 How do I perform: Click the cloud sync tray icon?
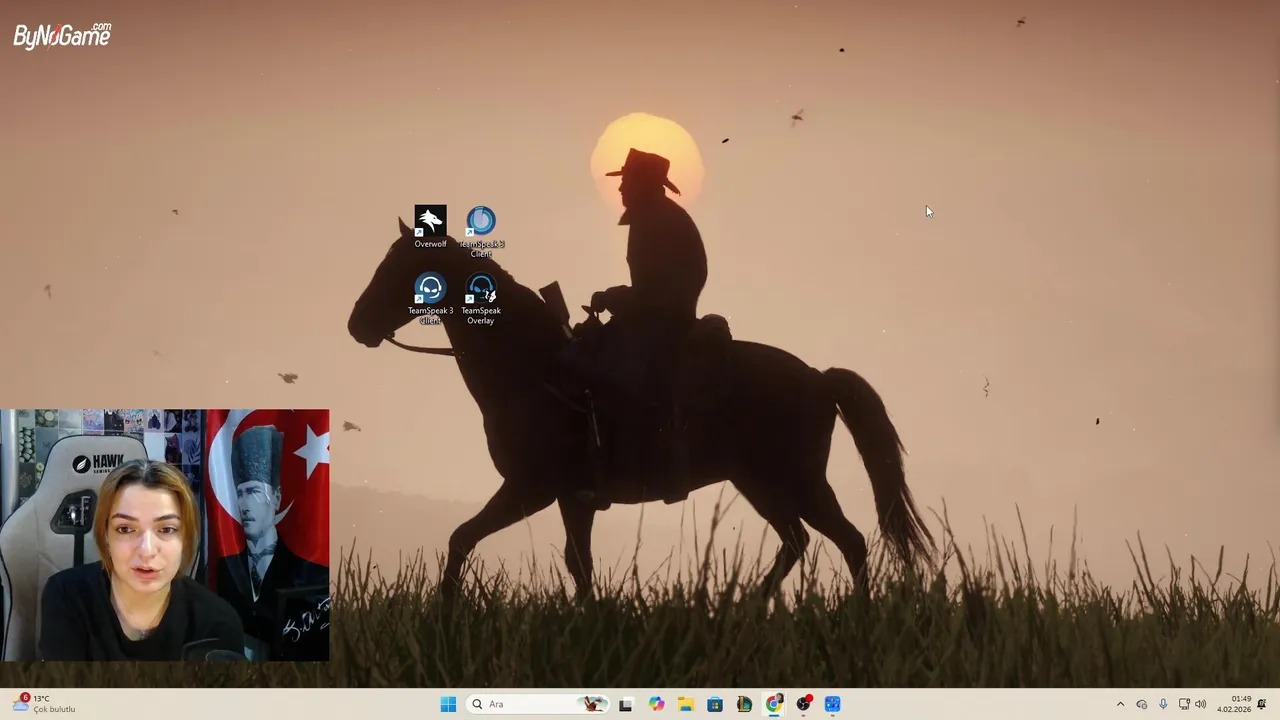tap(1142, 704)
